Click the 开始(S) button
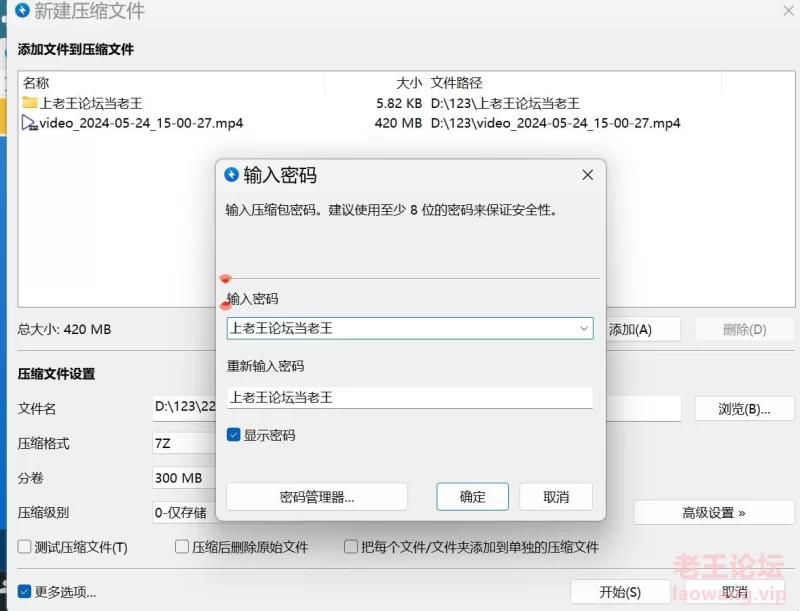Screen dimensions: 800x611 pyautogui.click(x=620, y=592)
